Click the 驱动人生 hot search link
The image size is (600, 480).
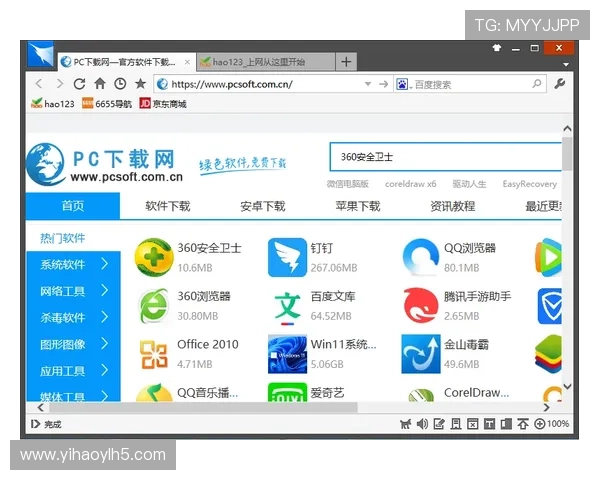[x=469, y=184]
